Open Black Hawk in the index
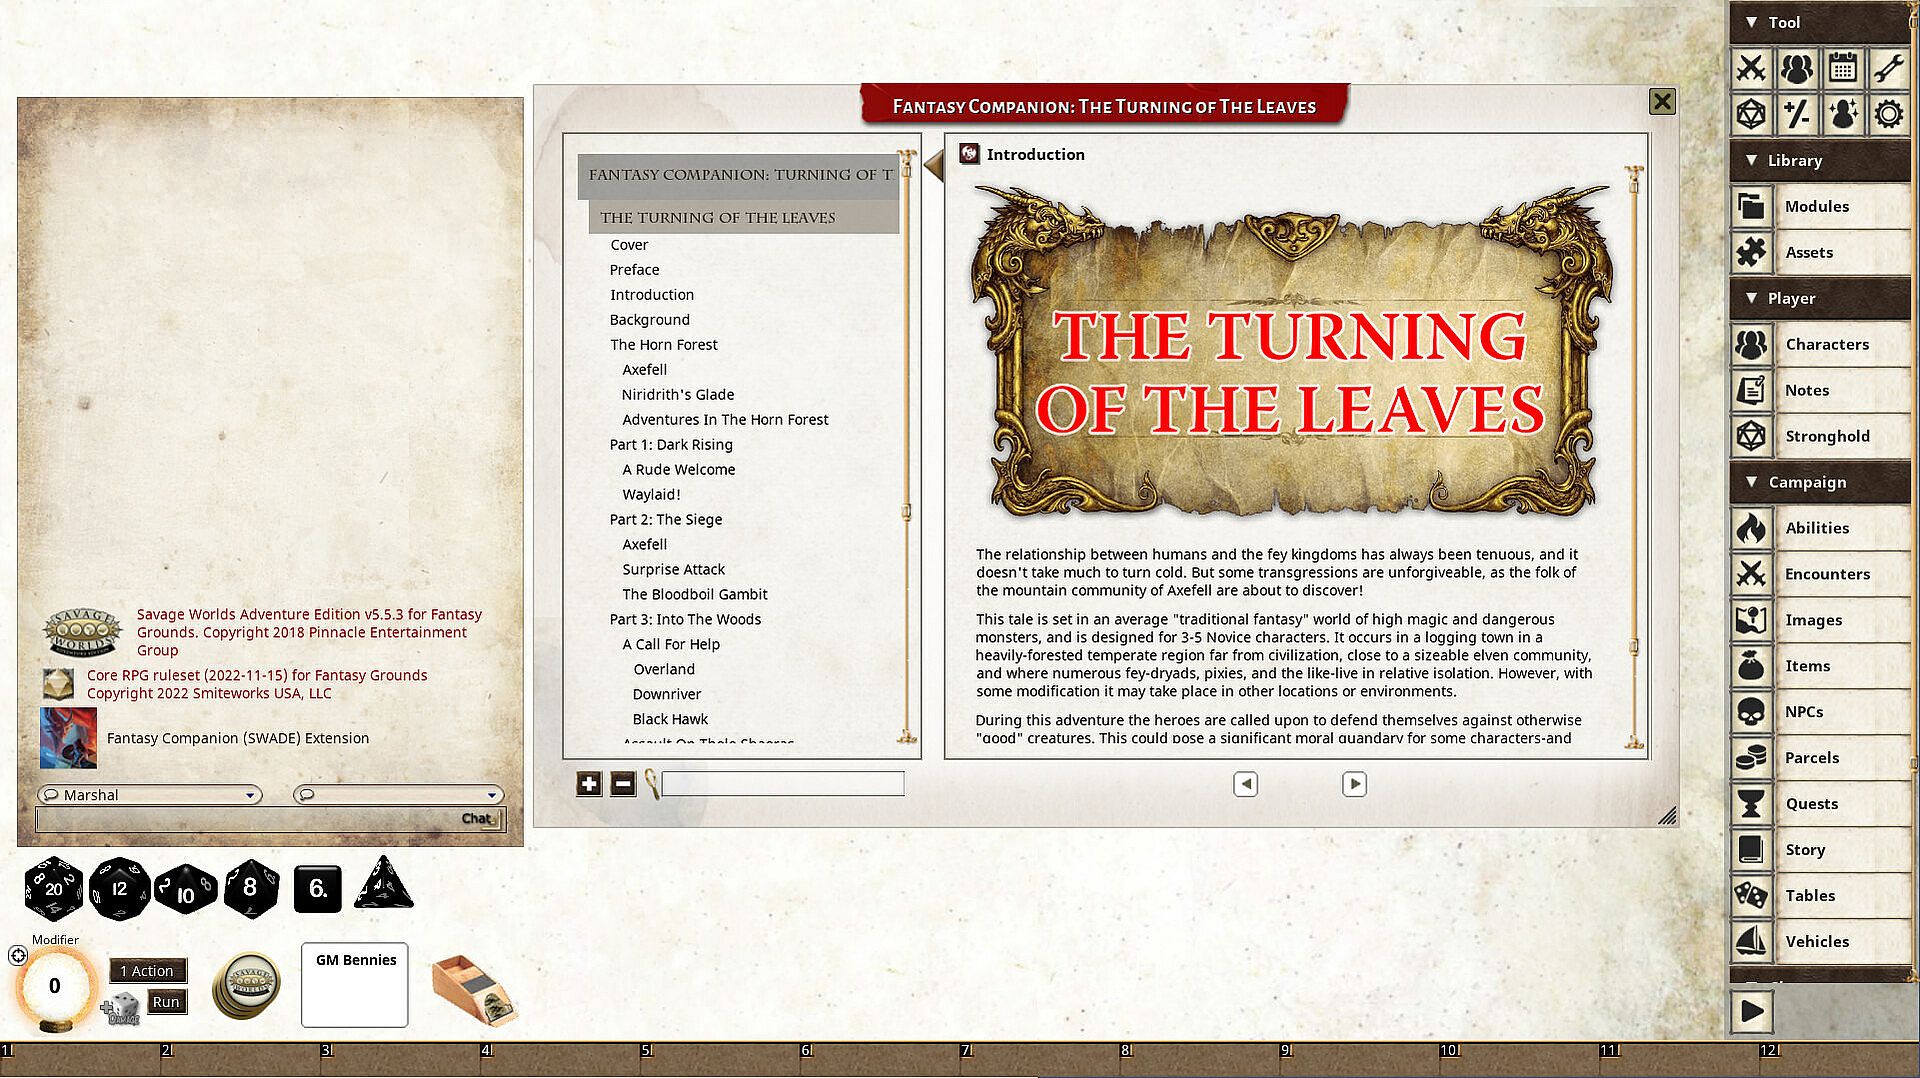This screenshot has width=1920, height=1078. point(670,719)
